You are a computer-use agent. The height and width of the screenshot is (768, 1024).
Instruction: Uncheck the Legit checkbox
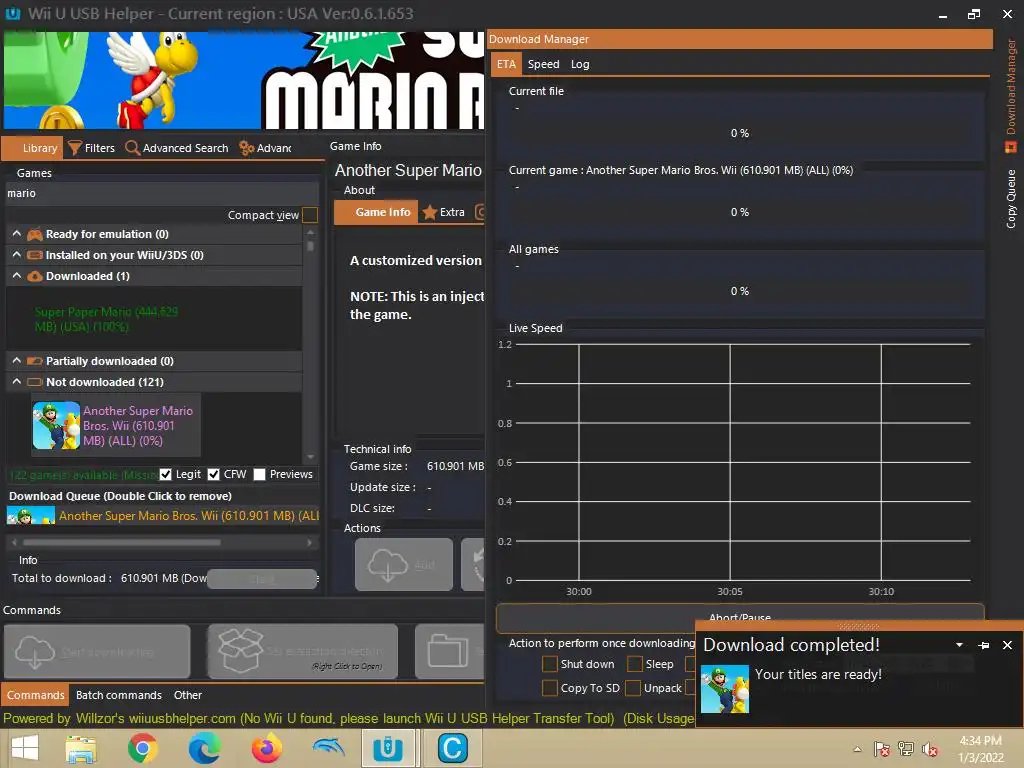[x=165, y=474]
